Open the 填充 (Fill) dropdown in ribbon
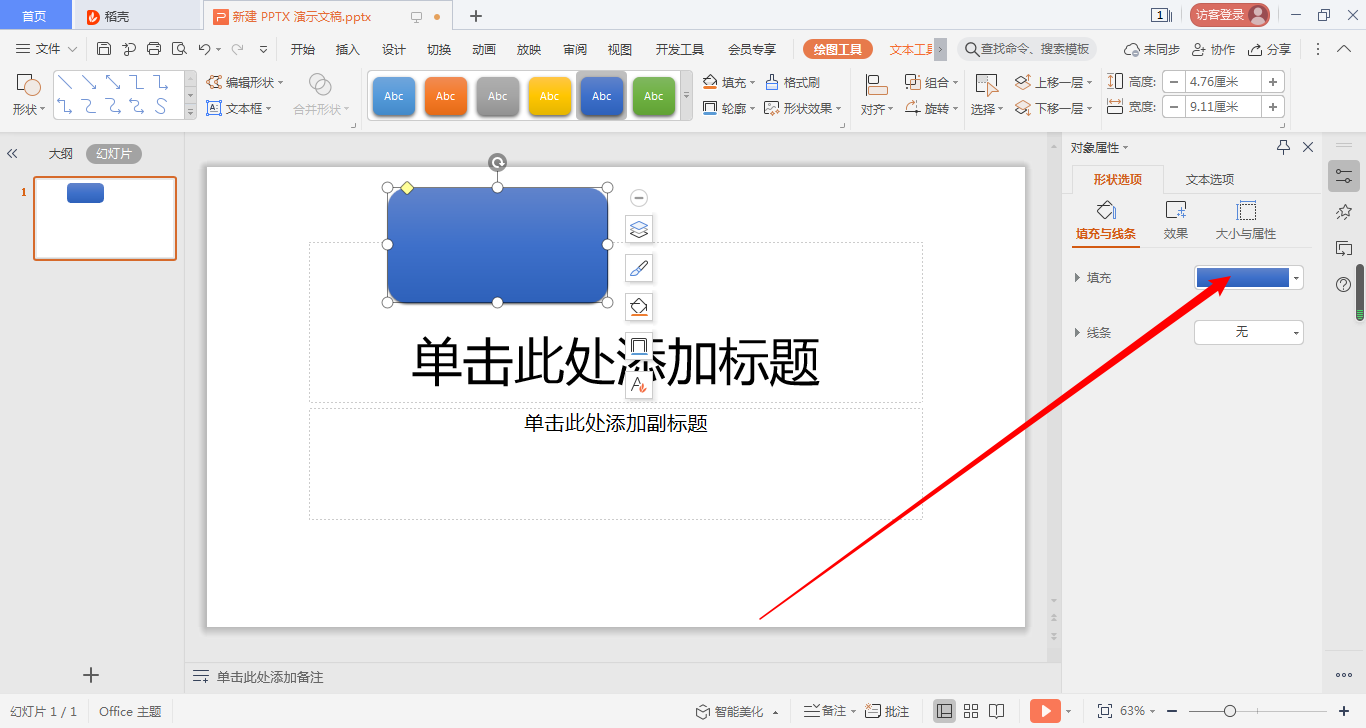 click(728, 83)
